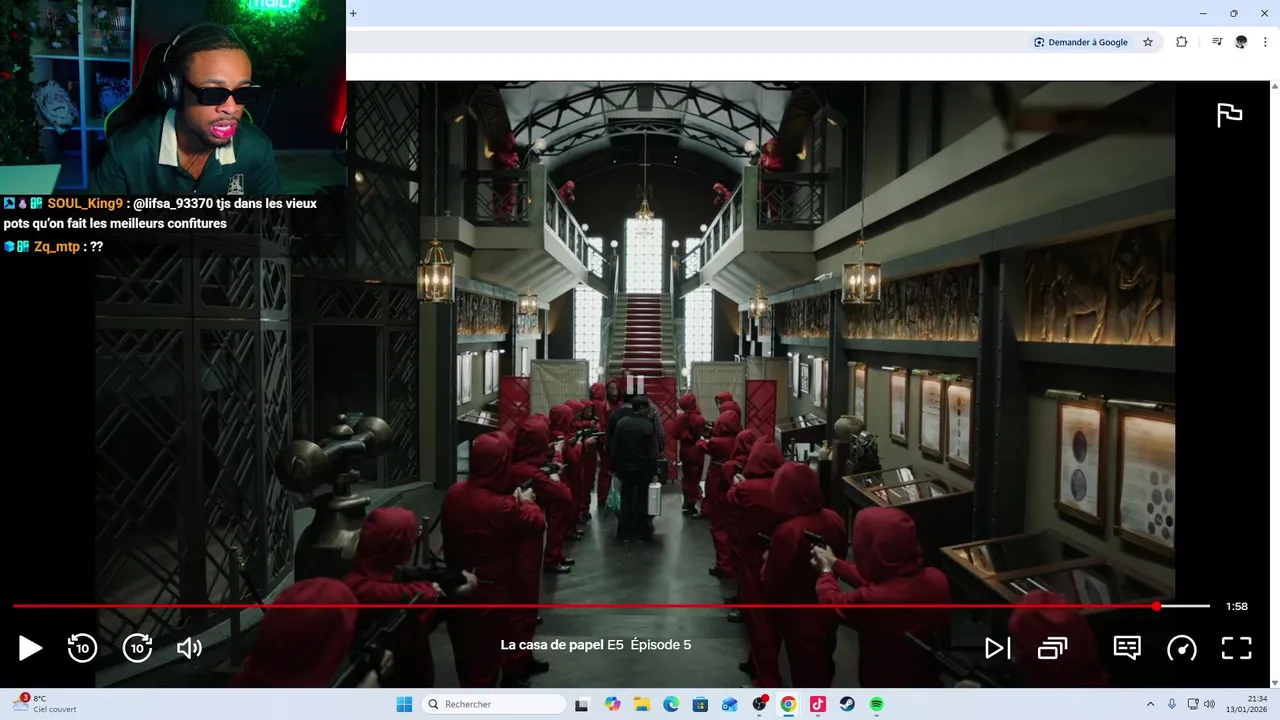Open the playback speed control
This screenshot has height=720, width=1280.
click(1182, 648)
